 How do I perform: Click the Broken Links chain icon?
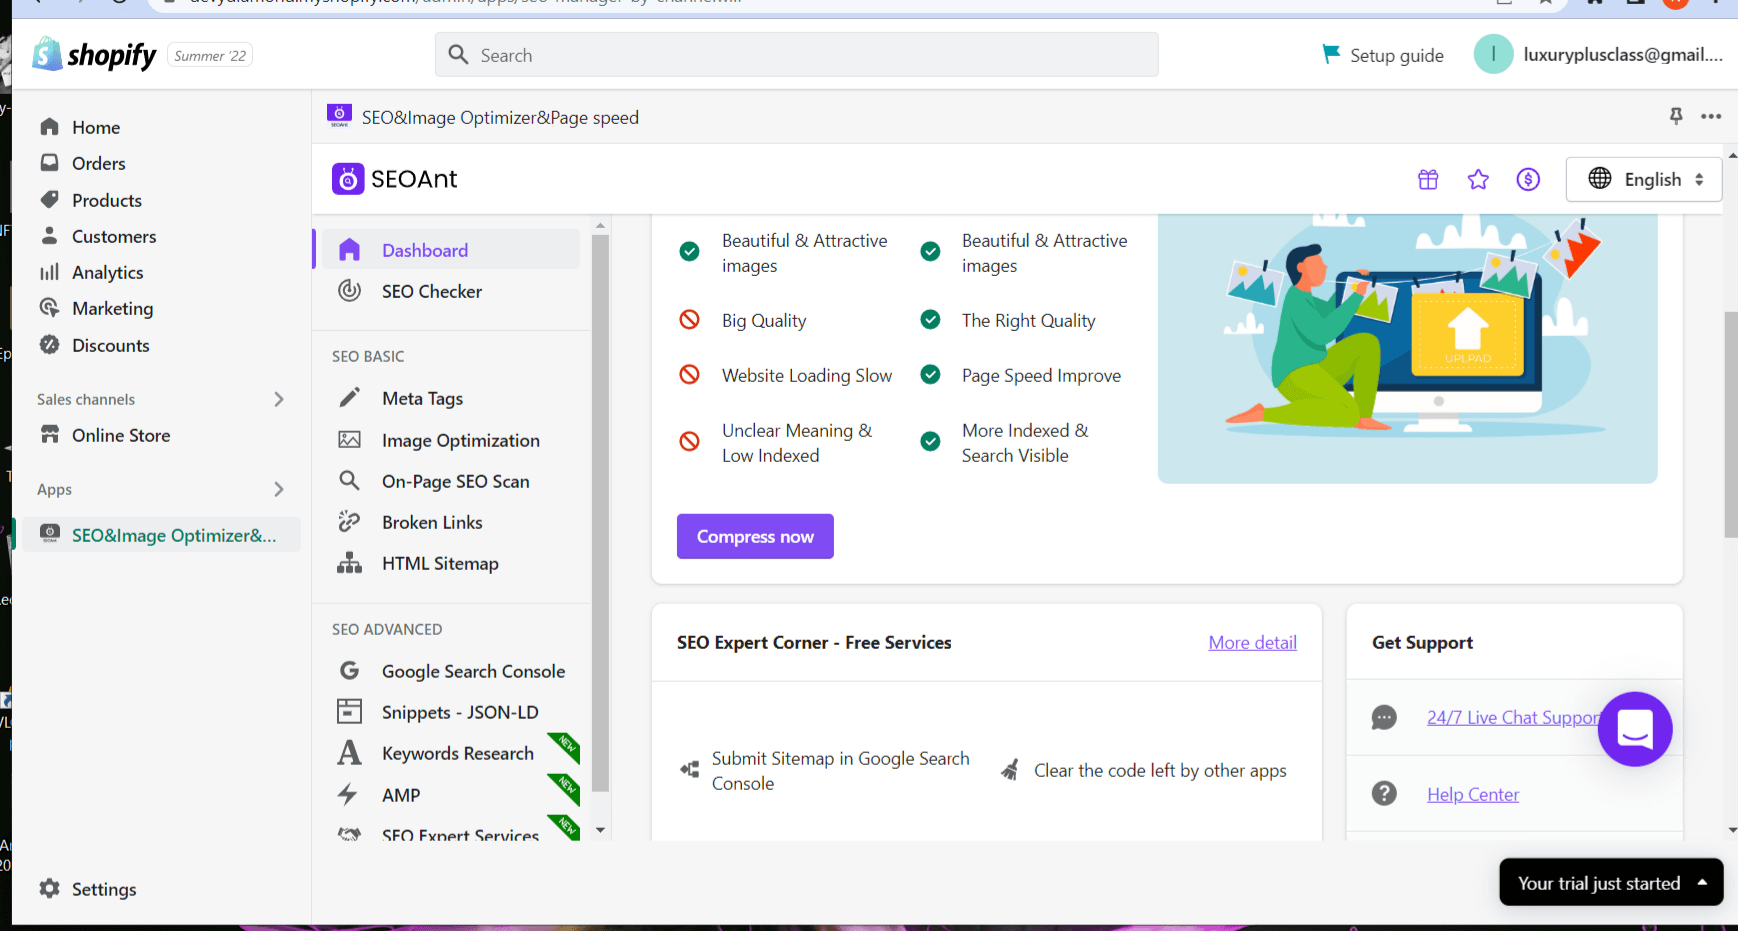[349, 522]
